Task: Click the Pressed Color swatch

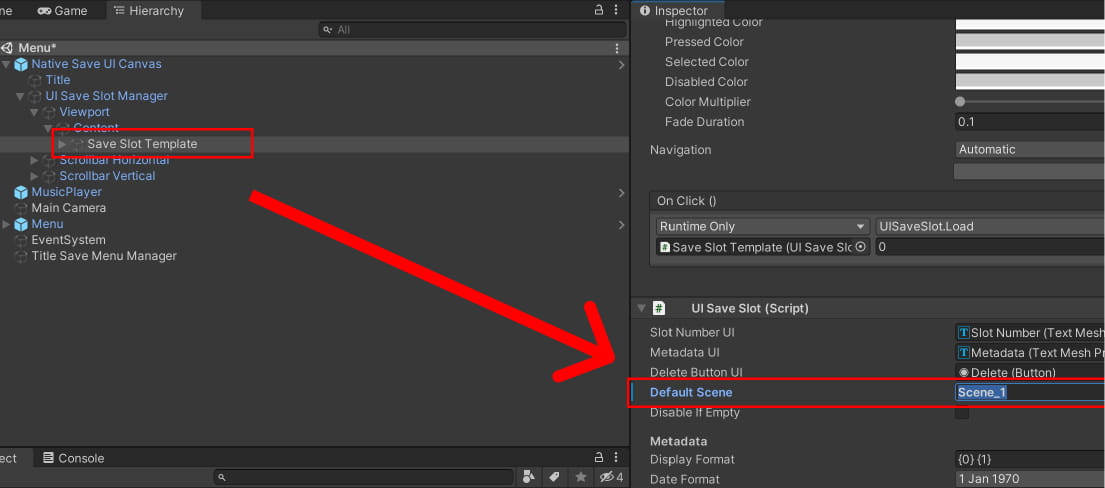Action: pos(1030,42)
